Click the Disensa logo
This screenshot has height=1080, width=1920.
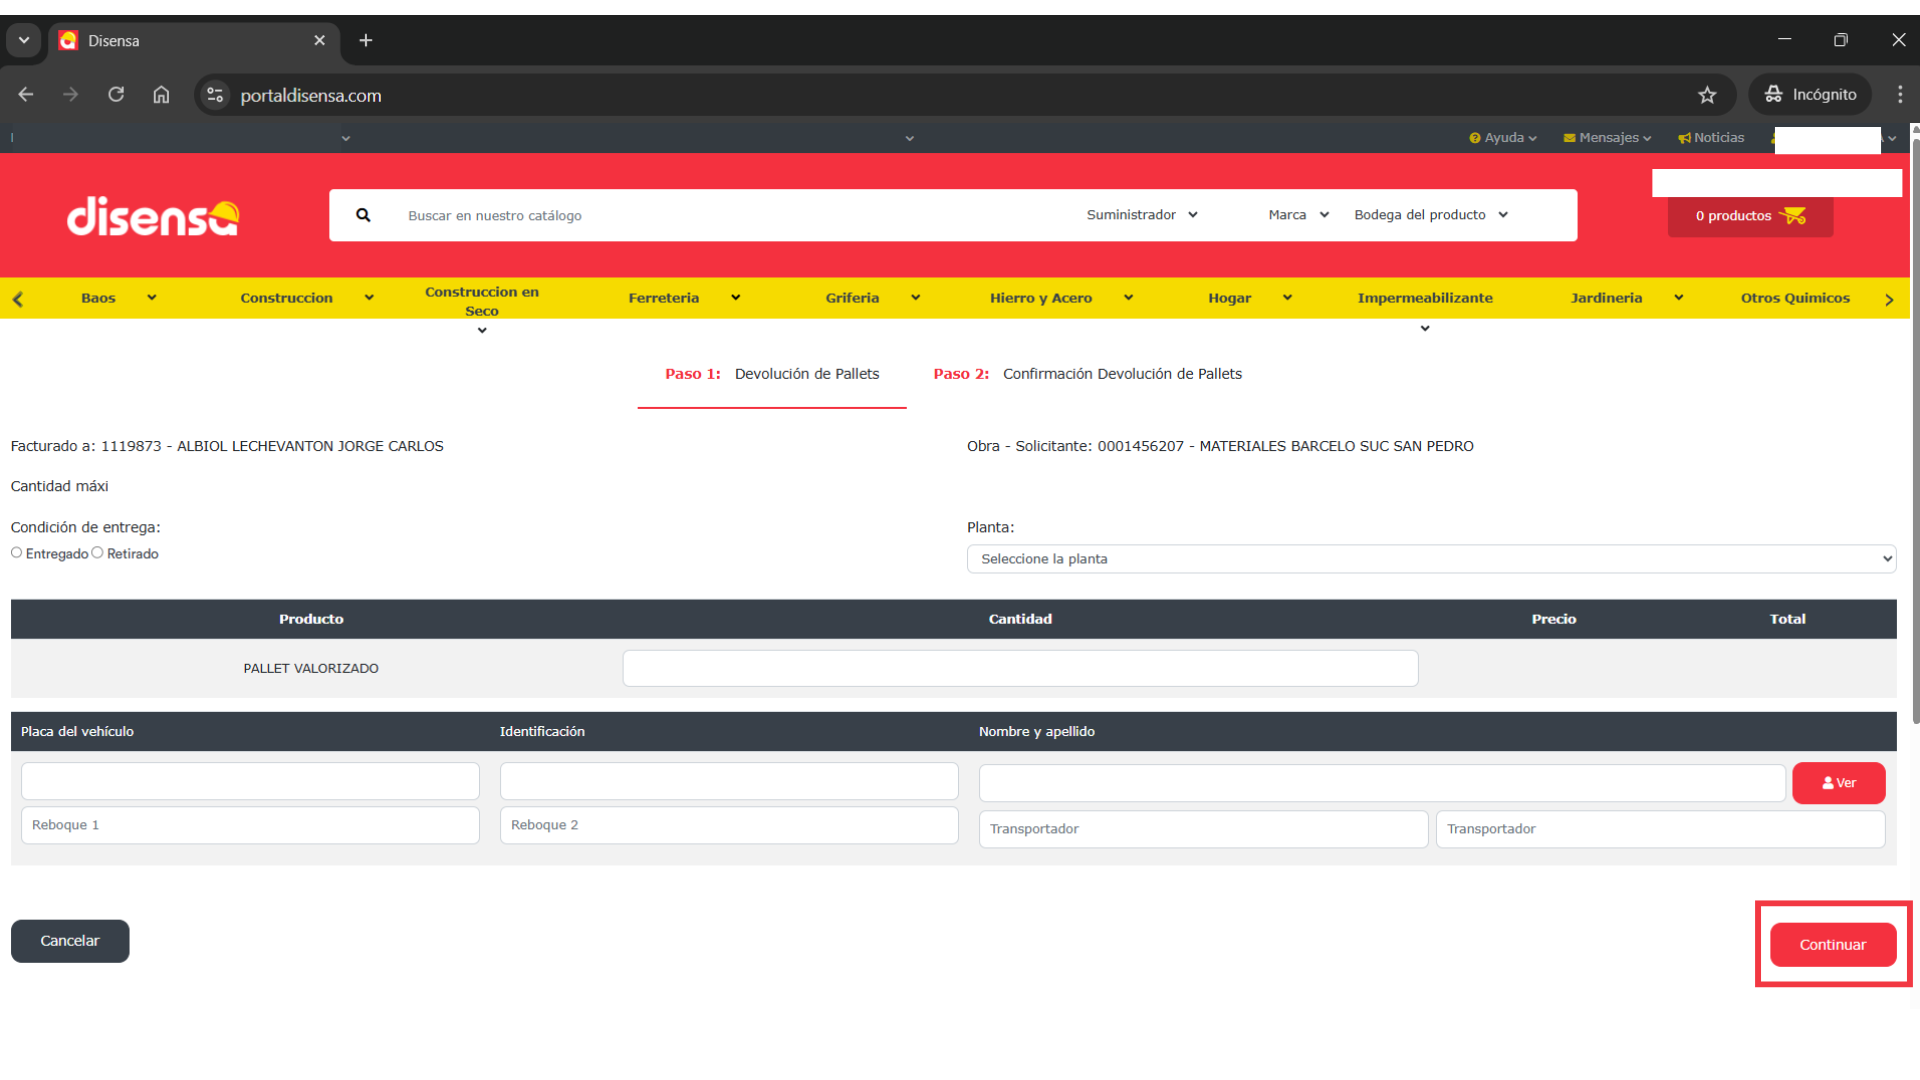click(153, 216)
